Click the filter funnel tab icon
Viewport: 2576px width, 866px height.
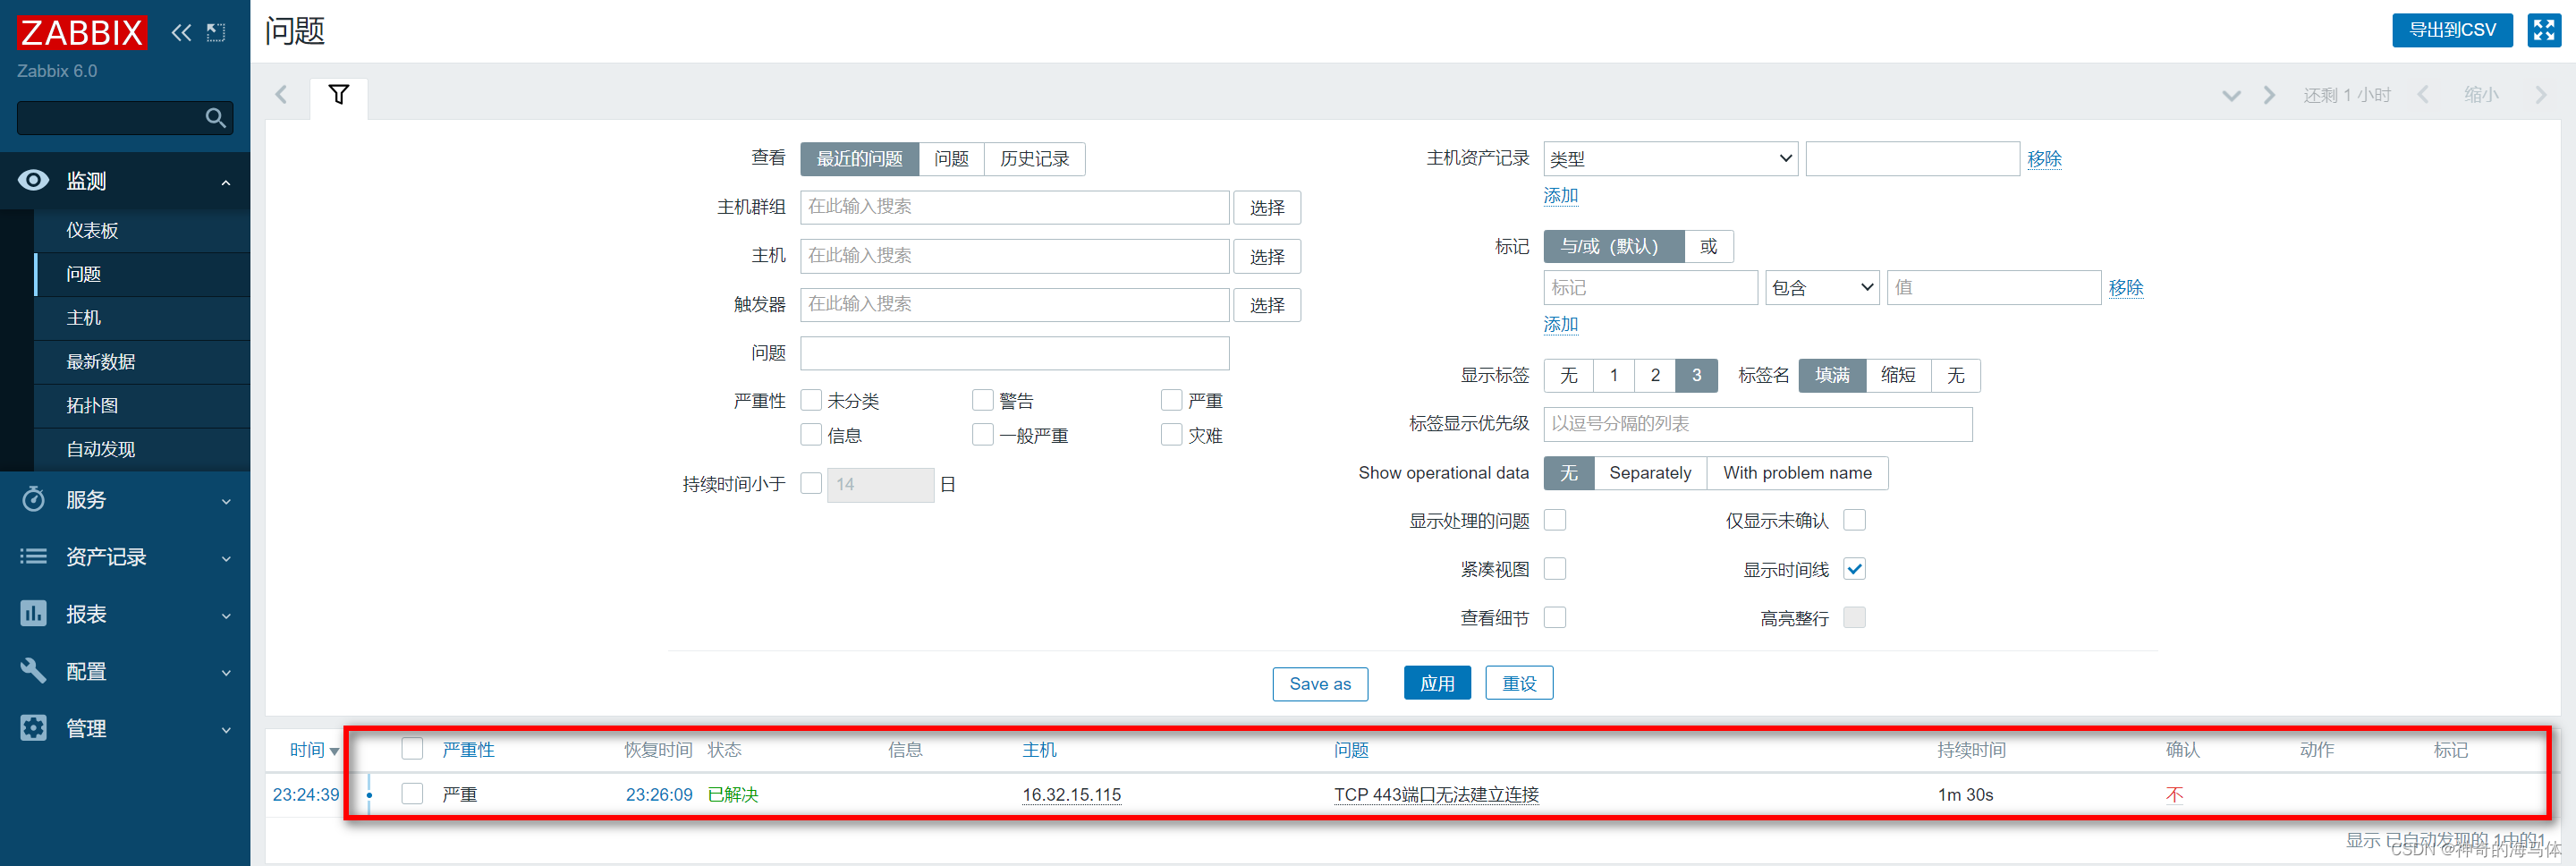338,97
